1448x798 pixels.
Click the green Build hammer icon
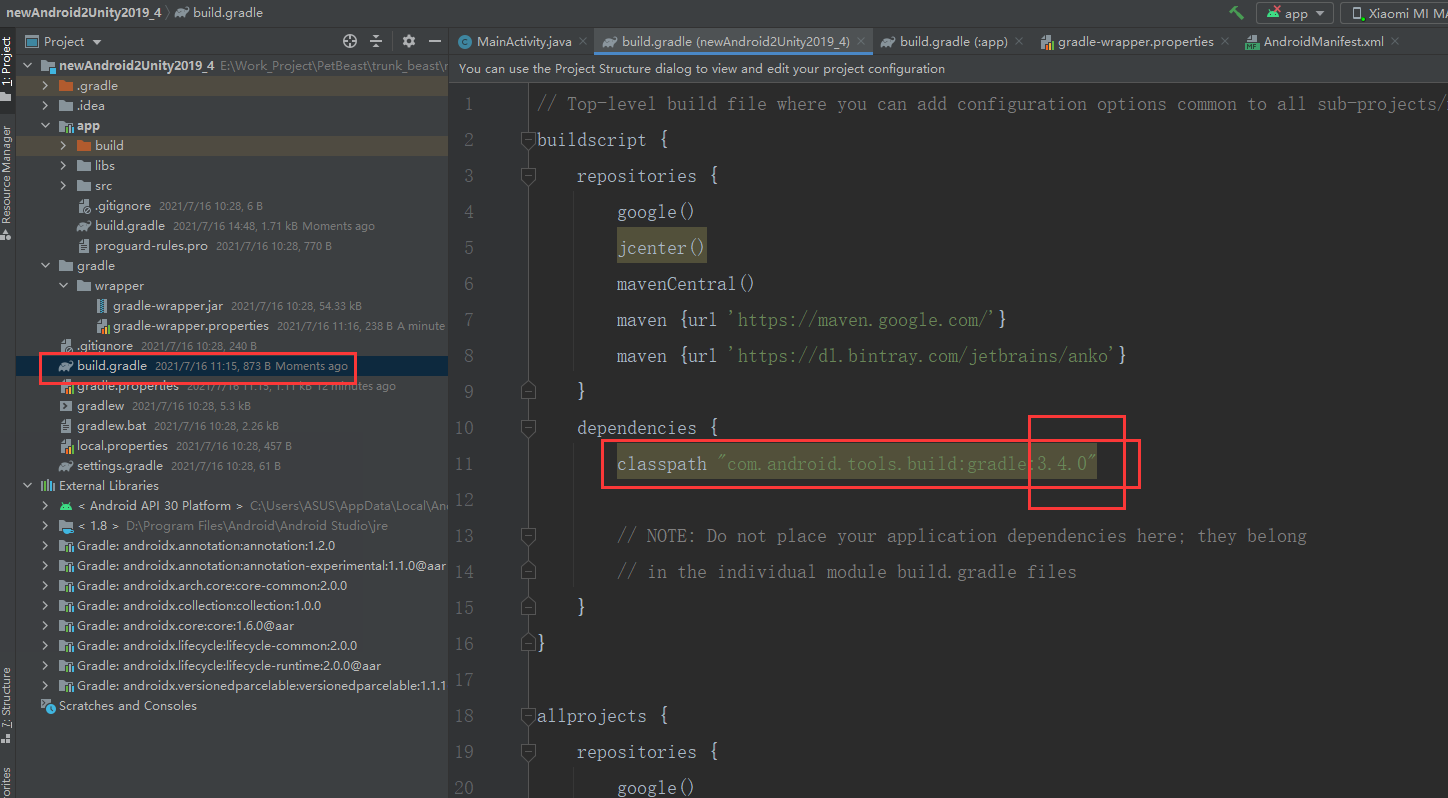1236,13
